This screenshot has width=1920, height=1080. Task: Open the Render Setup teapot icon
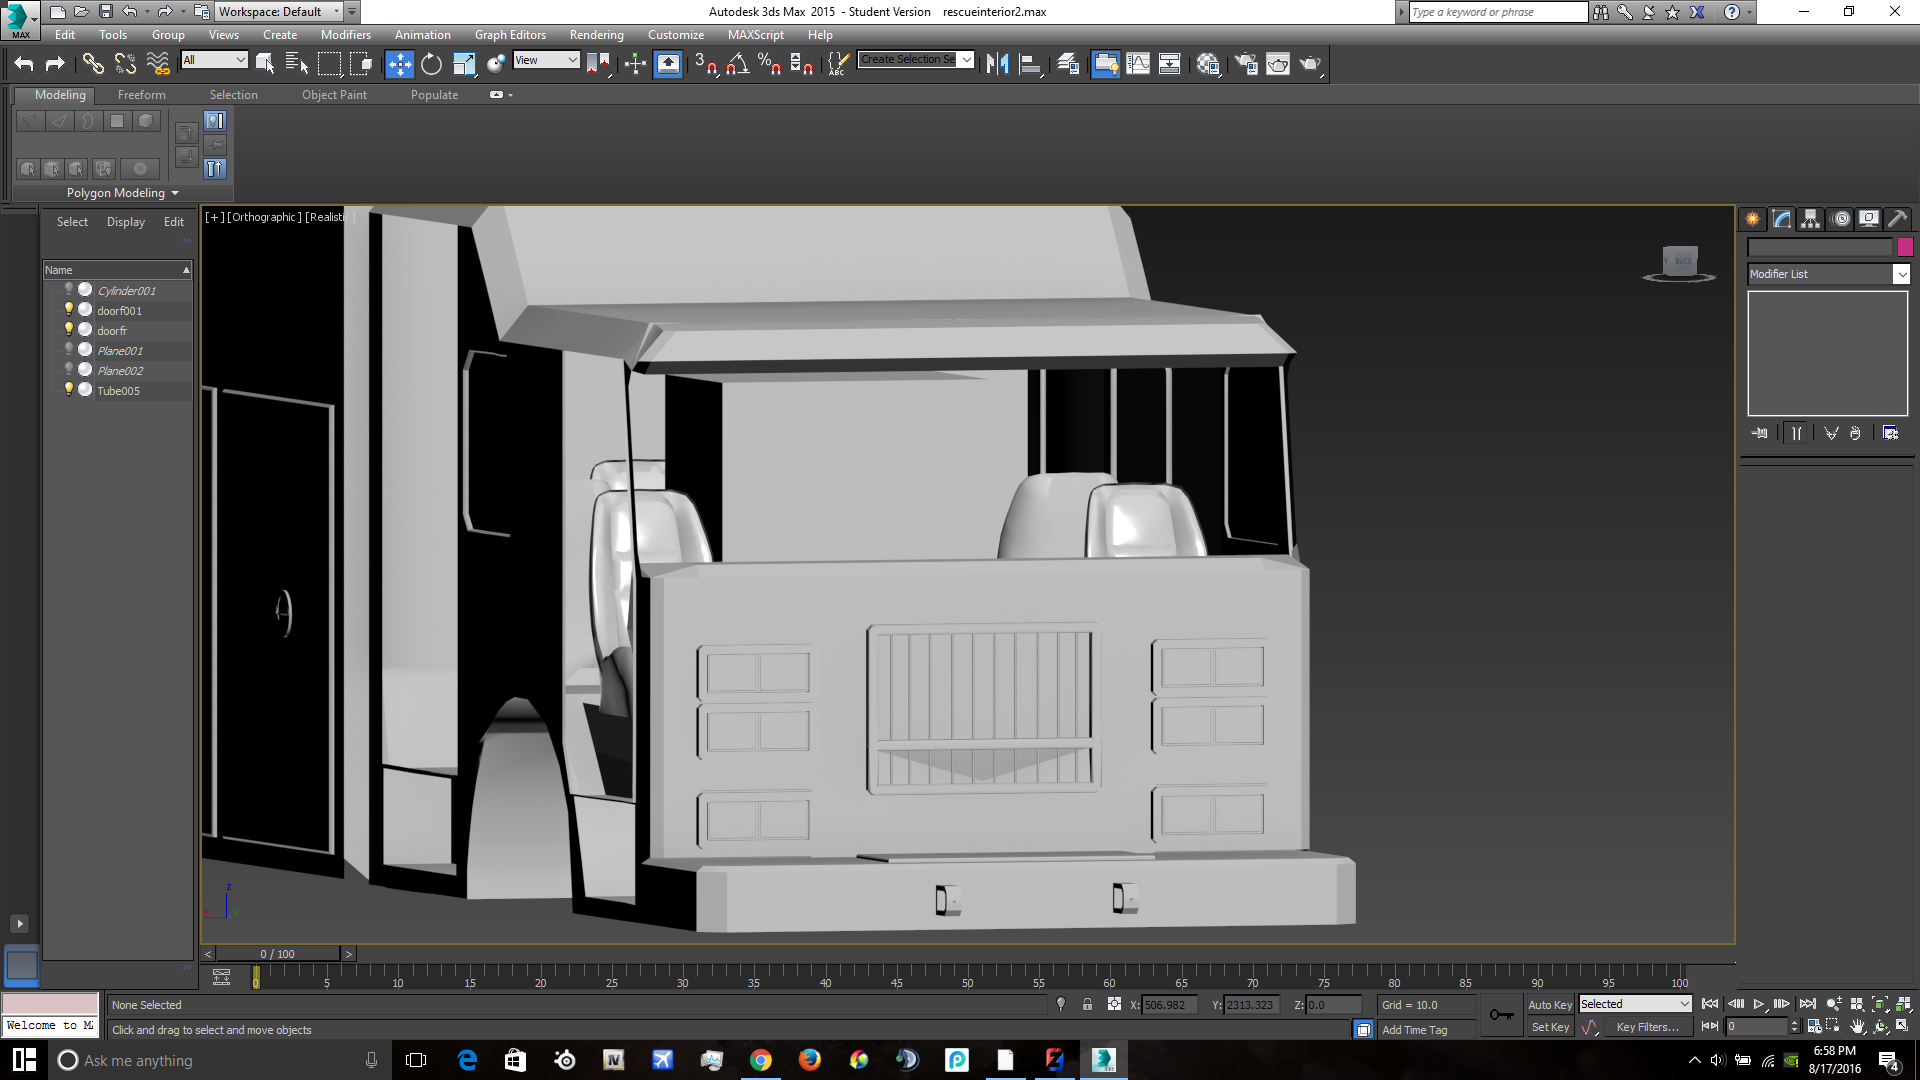[1246, 64]
